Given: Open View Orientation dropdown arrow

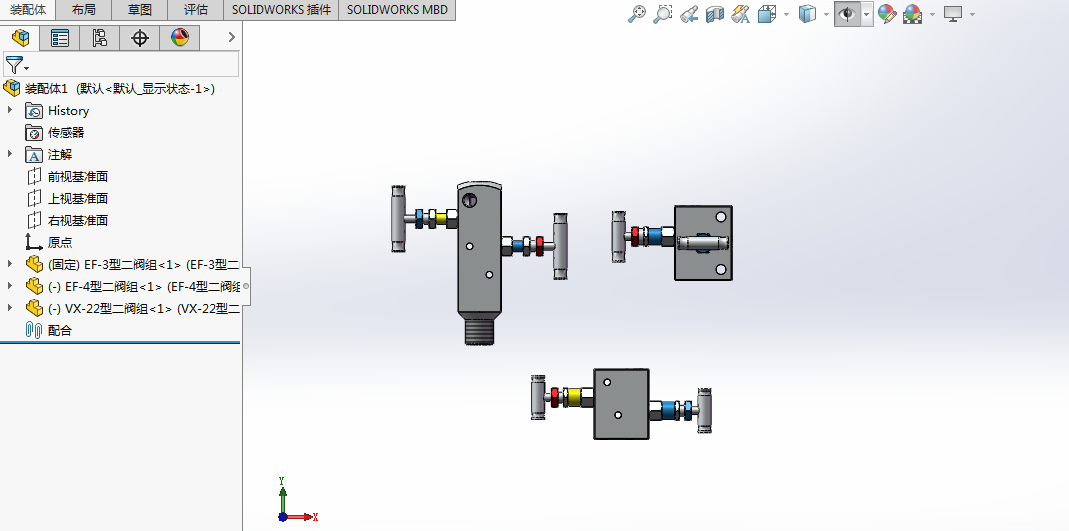Looking at the screenshot, I should pyautogui.click(x=786, y=14).
